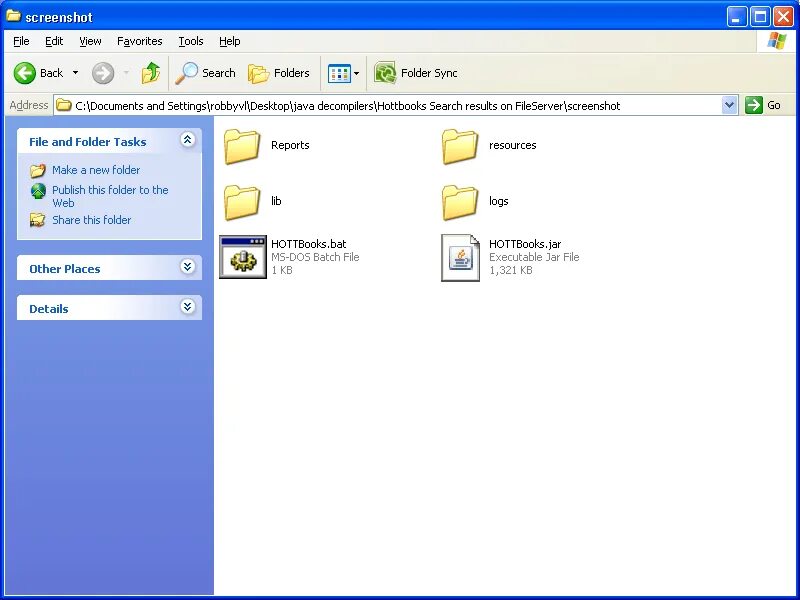Viewport: 800px width, 600px height.
Task: Click the resources folder name label
Action: [513, 145]
